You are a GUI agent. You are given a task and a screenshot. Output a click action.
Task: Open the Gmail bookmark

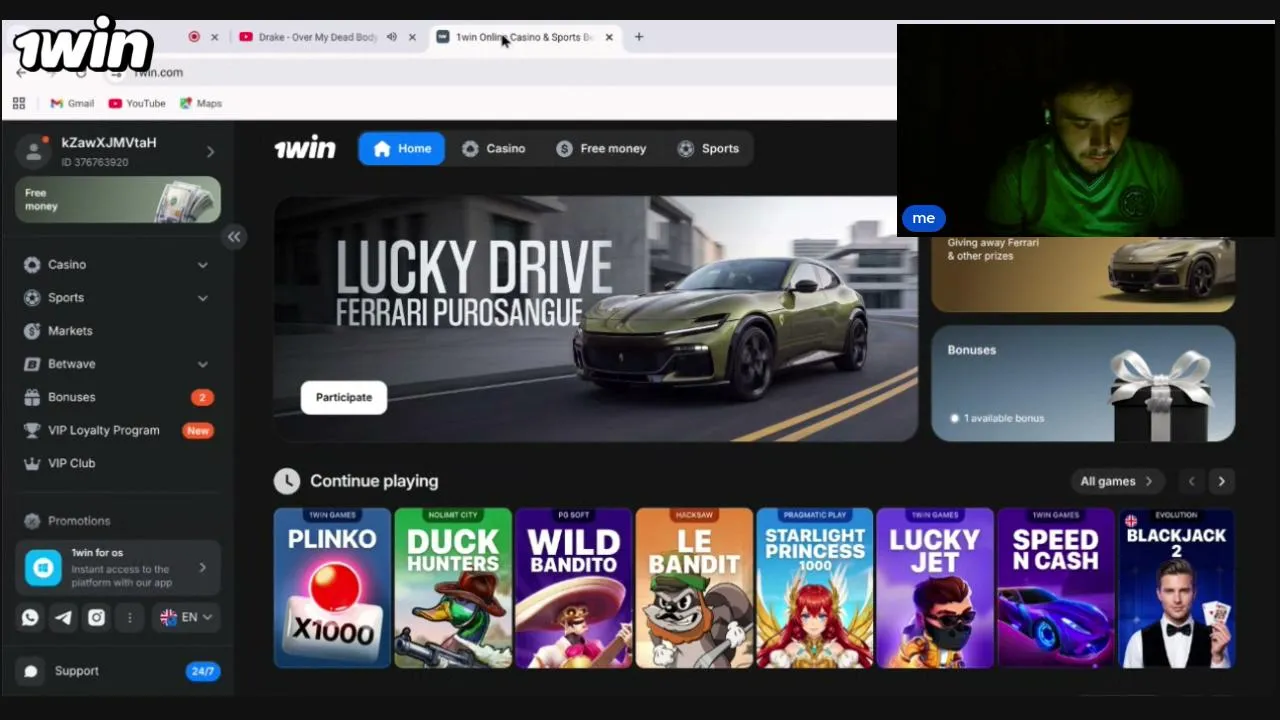(72, 103)
